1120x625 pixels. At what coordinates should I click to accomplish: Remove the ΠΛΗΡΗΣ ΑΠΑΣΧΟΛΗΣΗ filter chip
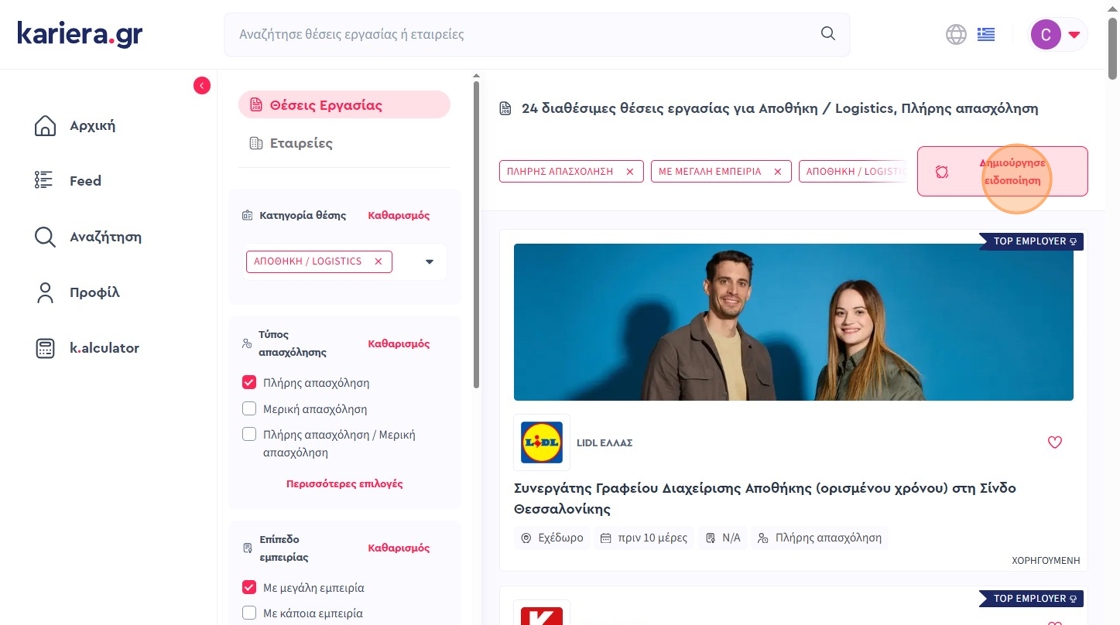point(629,171)
